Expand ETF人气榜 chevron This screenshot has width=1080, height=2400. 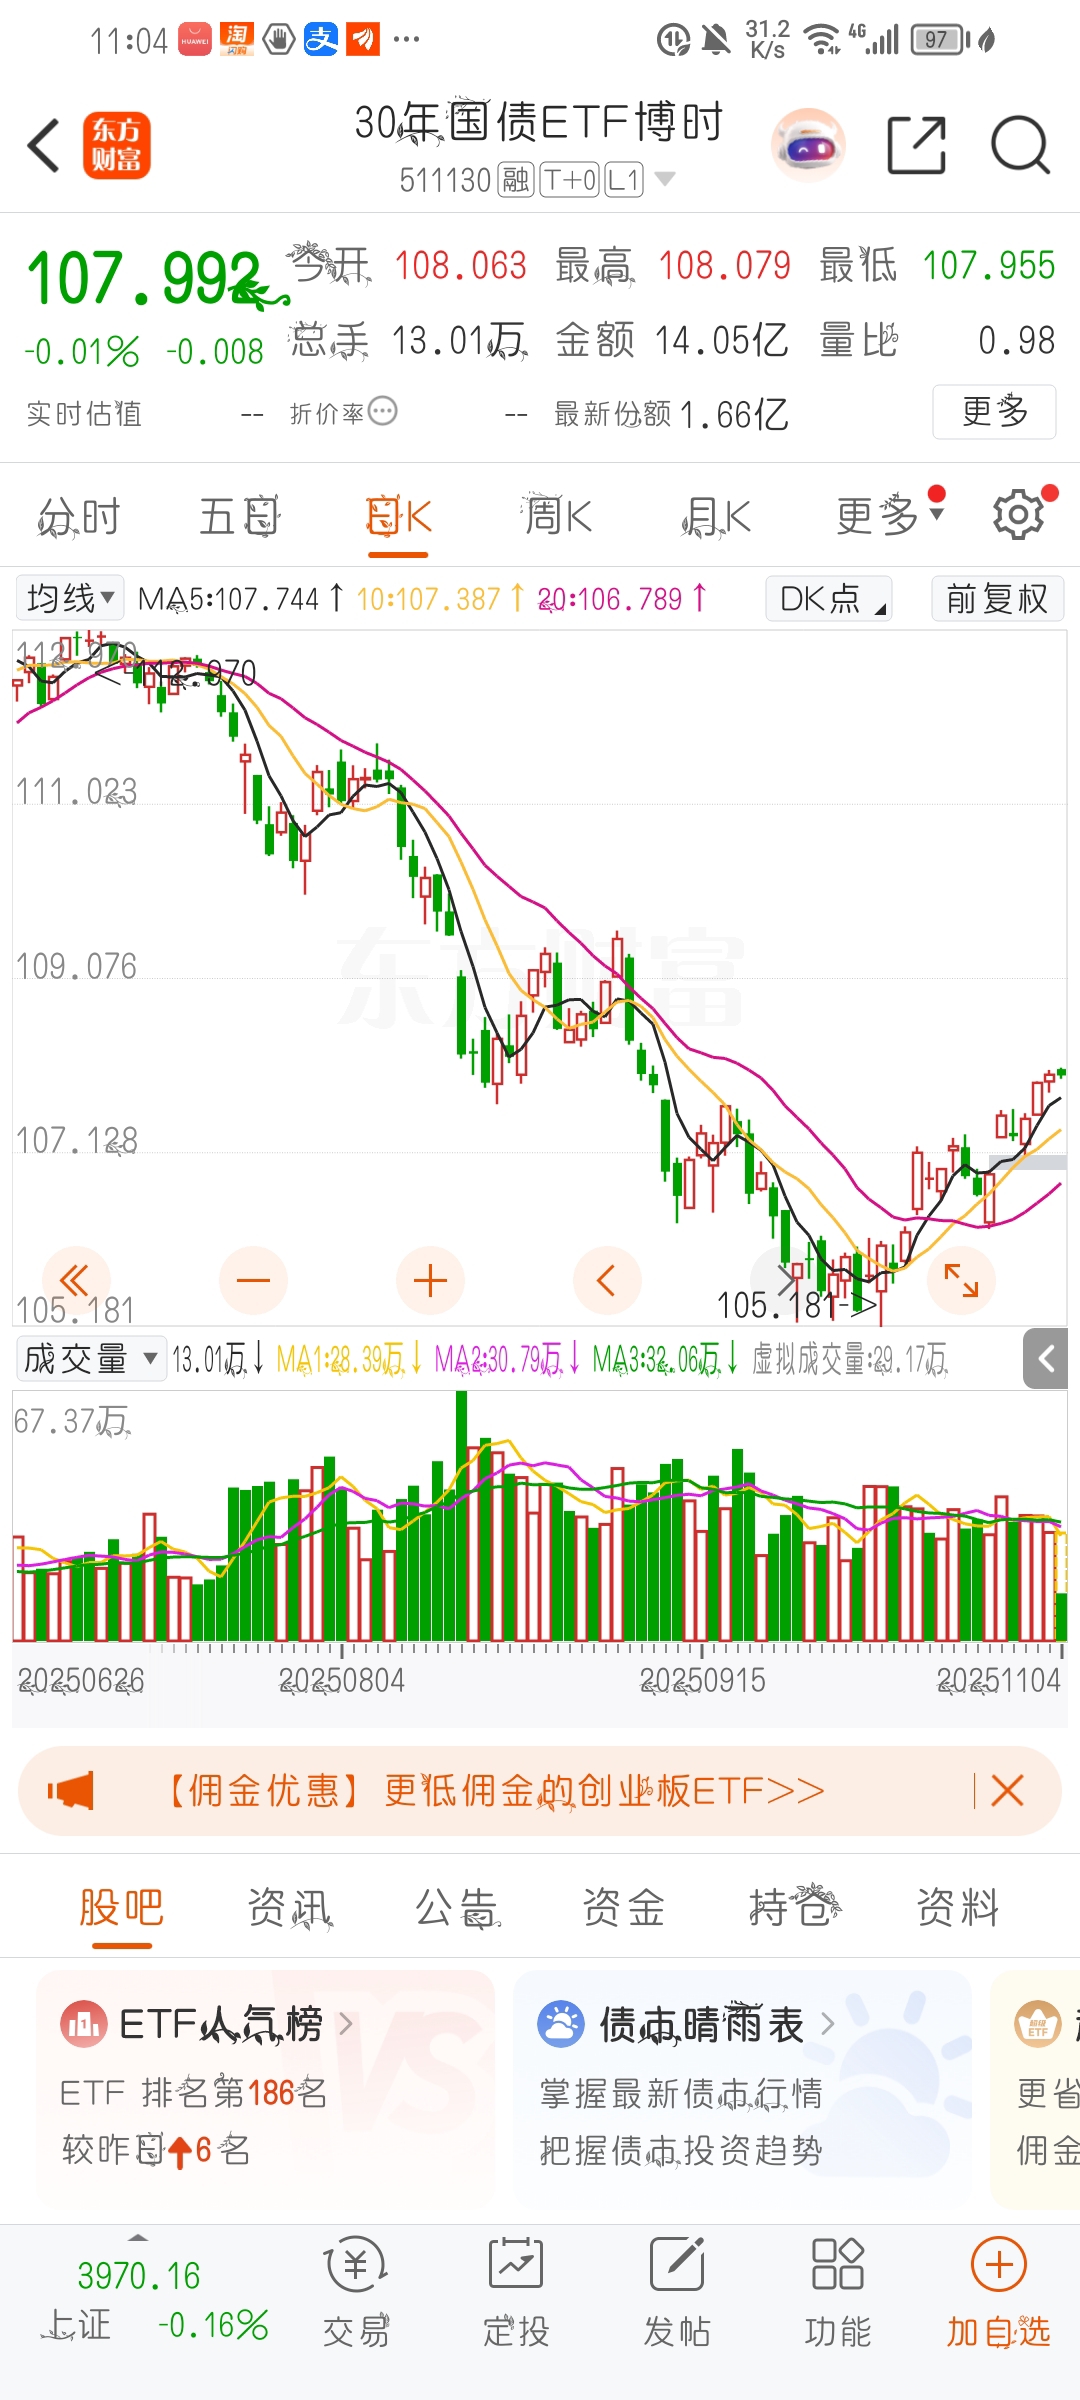tap(346, 2024)
